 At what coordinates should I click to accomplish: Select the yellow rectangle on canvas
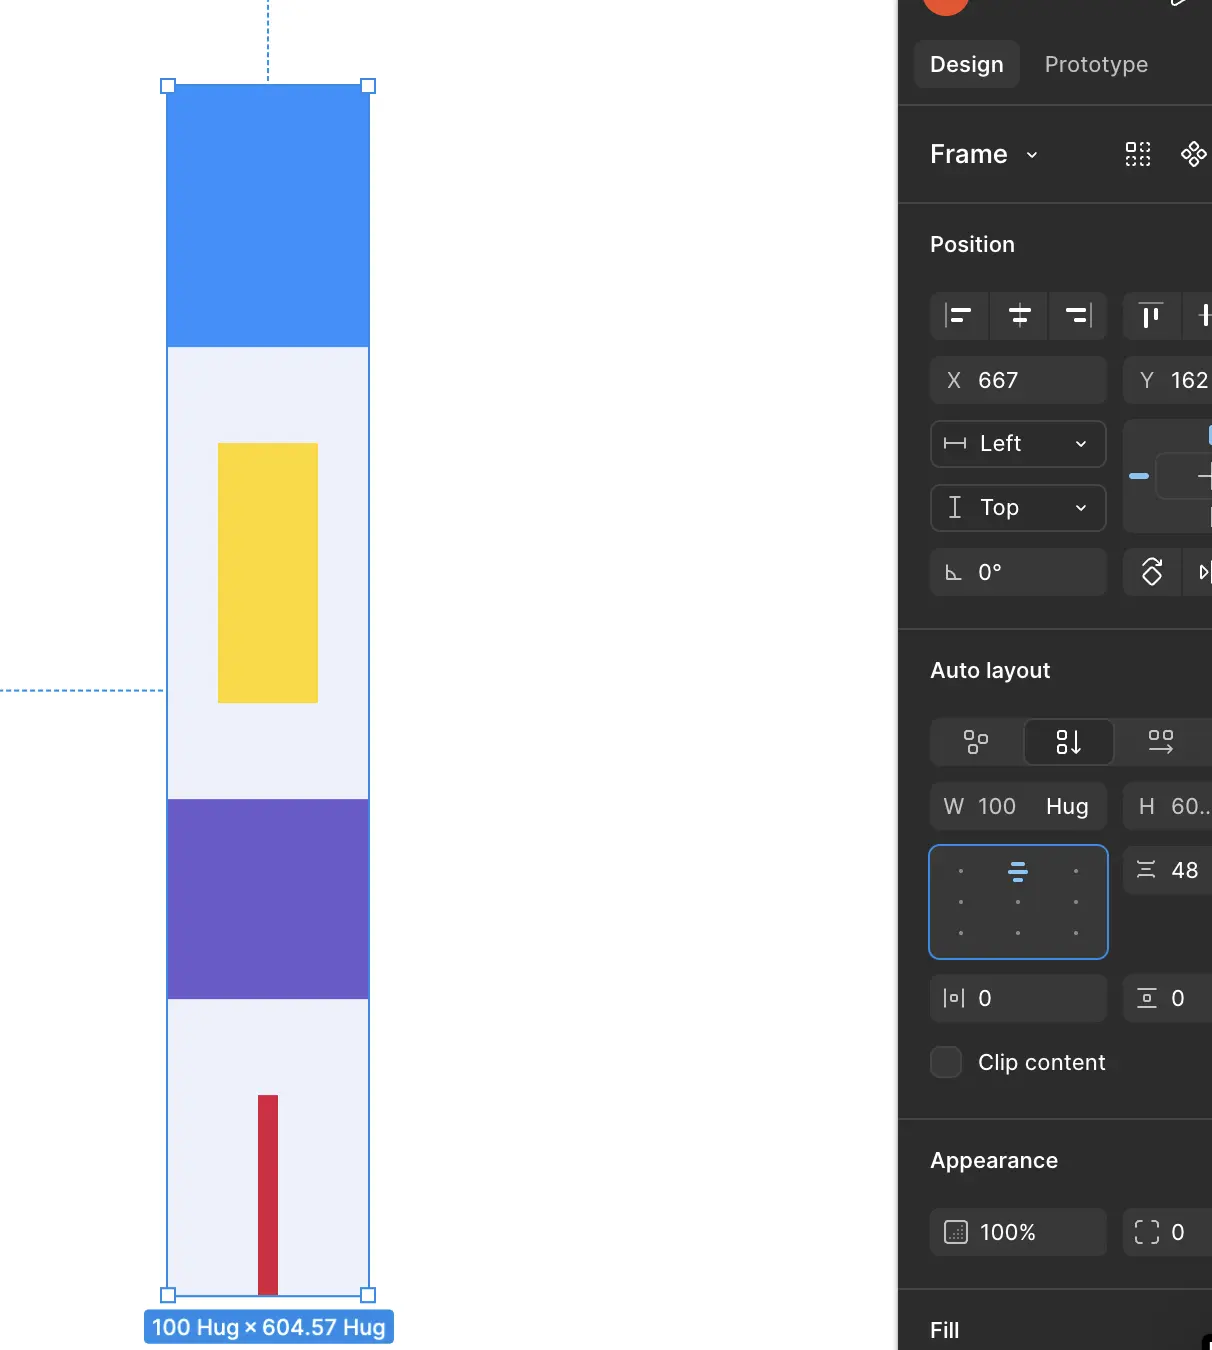pos(268,572)
